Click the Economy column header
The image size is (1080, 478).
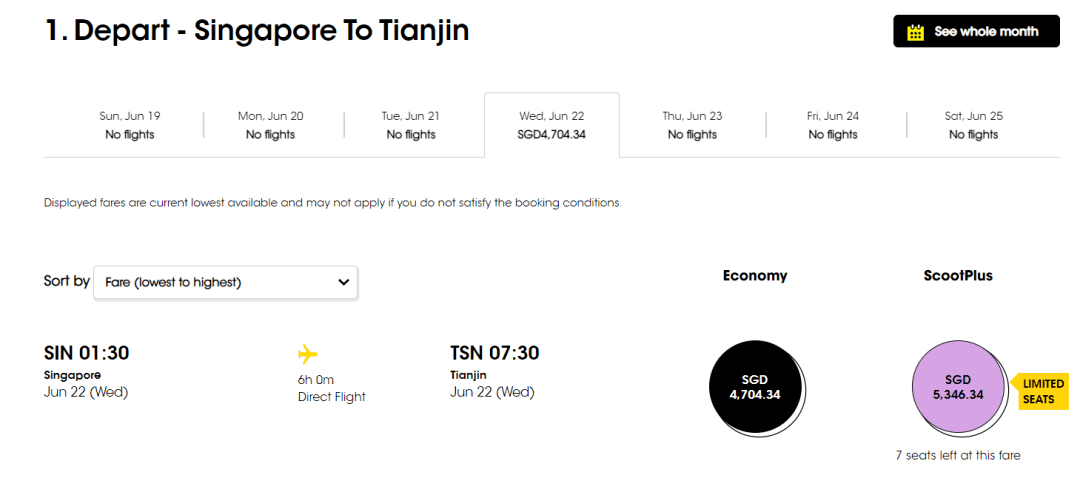(755, 275)
